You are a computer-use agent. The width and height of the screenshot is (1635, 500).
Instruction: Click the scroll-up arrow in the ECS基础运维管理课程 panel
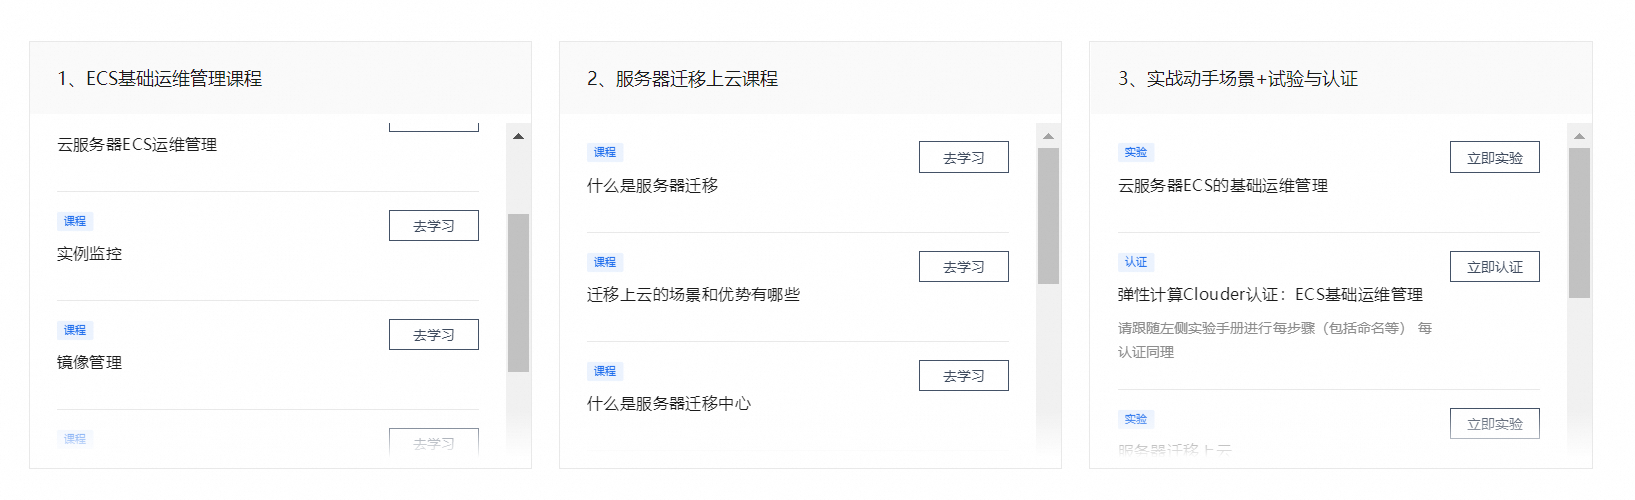(518, 136)
